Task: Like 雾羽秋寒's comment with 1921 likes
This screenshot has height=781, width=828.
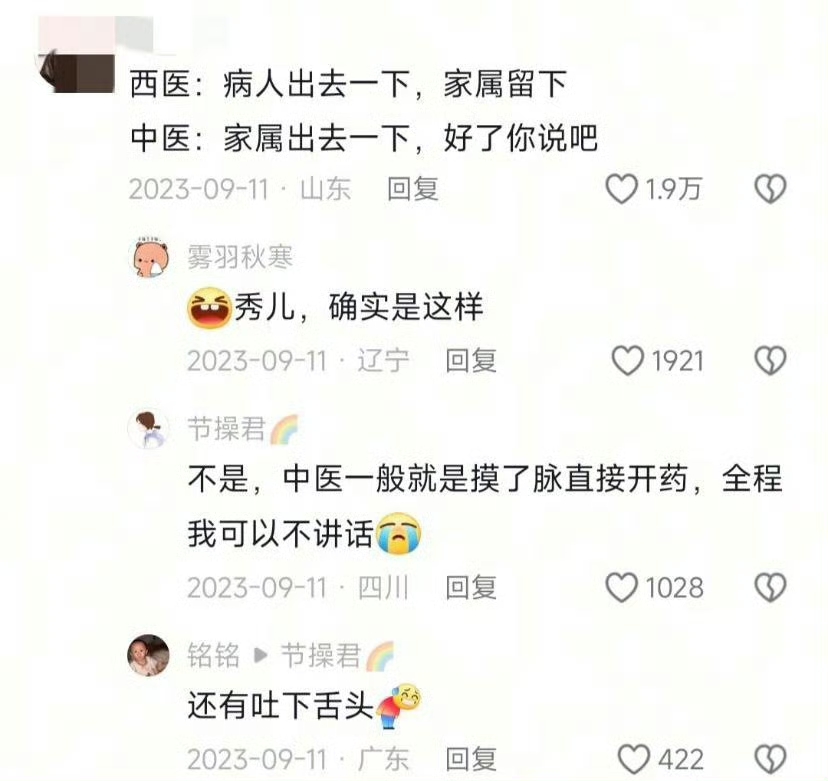Action: coord(627,361)
